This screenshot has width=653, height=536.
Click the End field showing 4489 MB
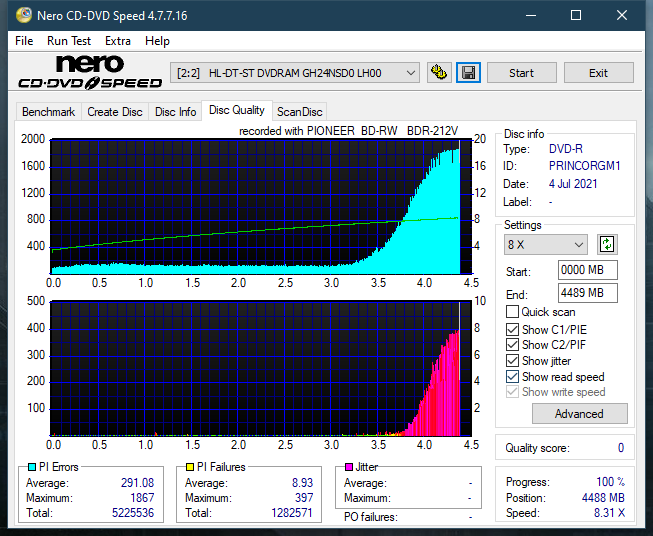pyautogui.click(x=588, y=293)
